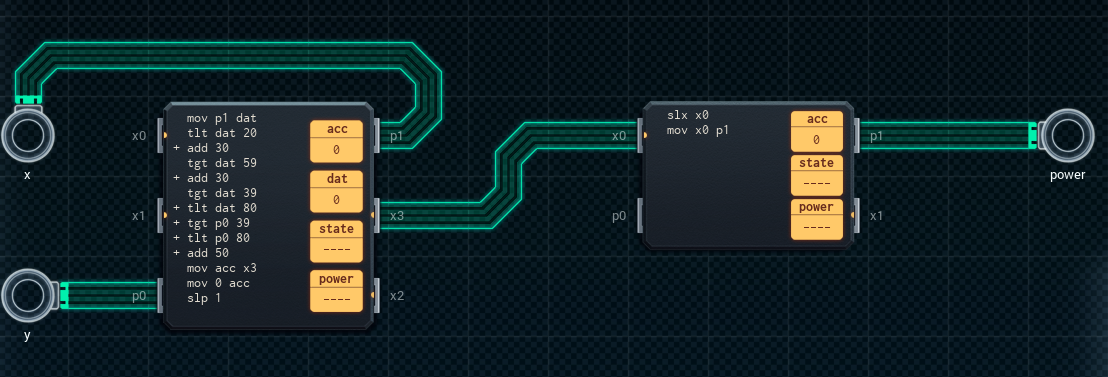
Task: Click the code line 'slx x0'
Action: (688, 115)
